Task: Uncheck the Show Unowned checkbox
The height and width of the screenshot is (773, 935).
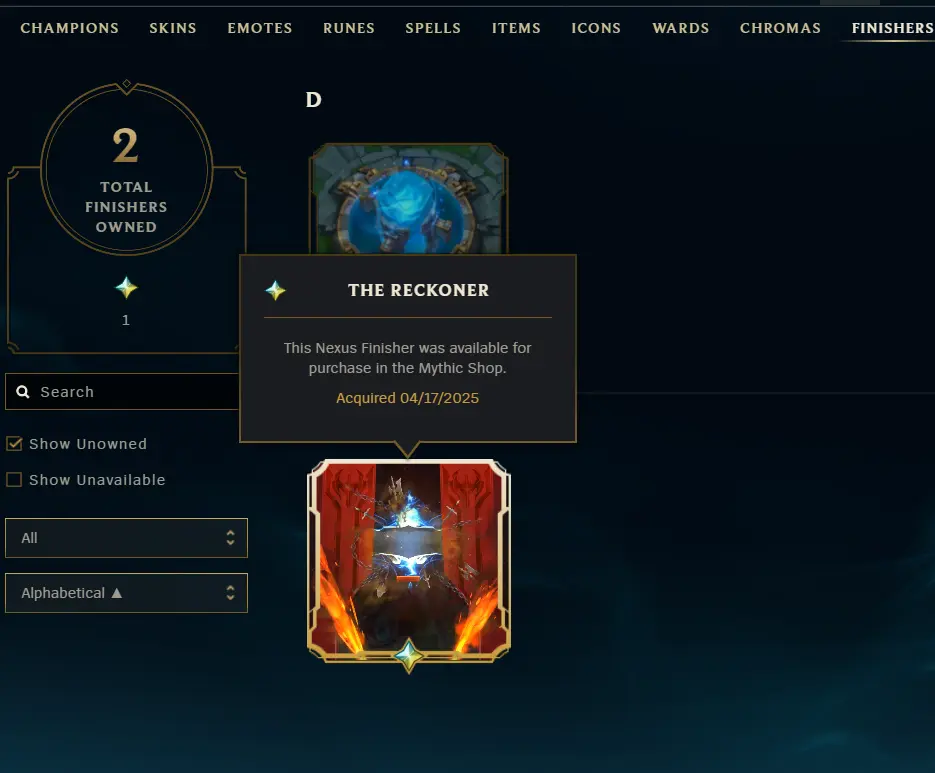Action: coord(14,444)
